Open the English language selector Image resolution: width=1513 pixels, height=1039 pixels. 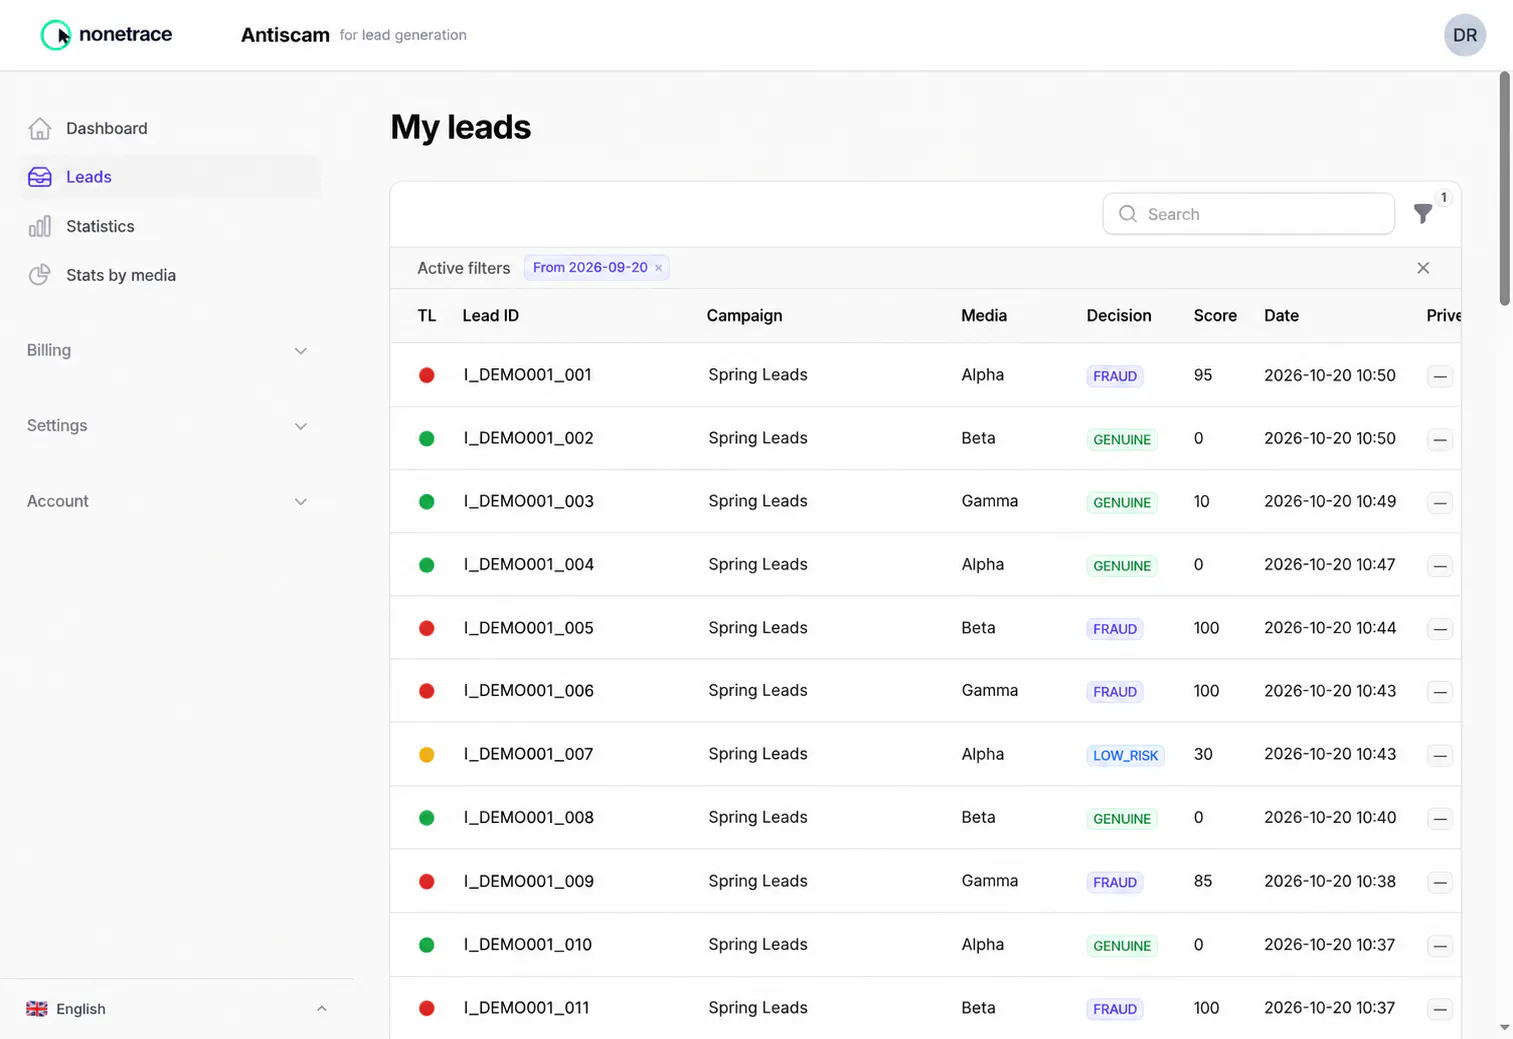[177, 1009]
